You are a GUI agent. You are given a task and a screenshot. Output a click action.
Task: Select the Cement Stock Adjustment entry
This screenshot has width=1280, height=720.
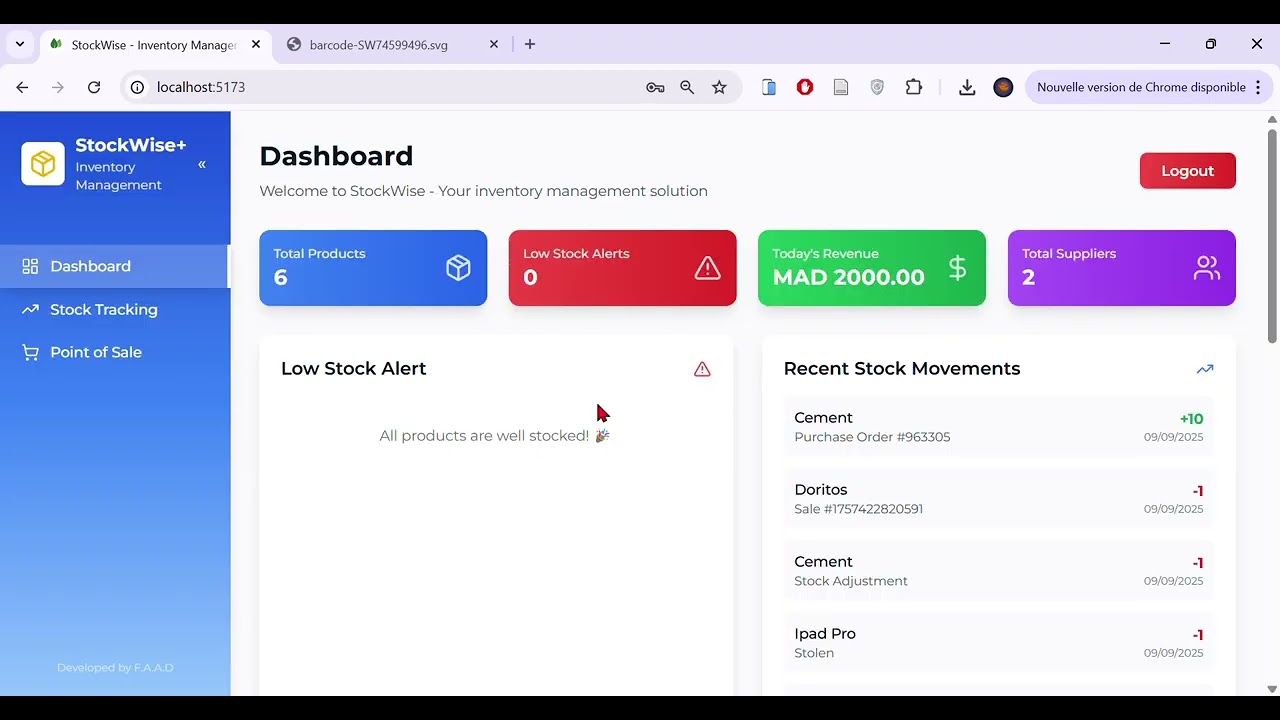[x=999, y=571]
